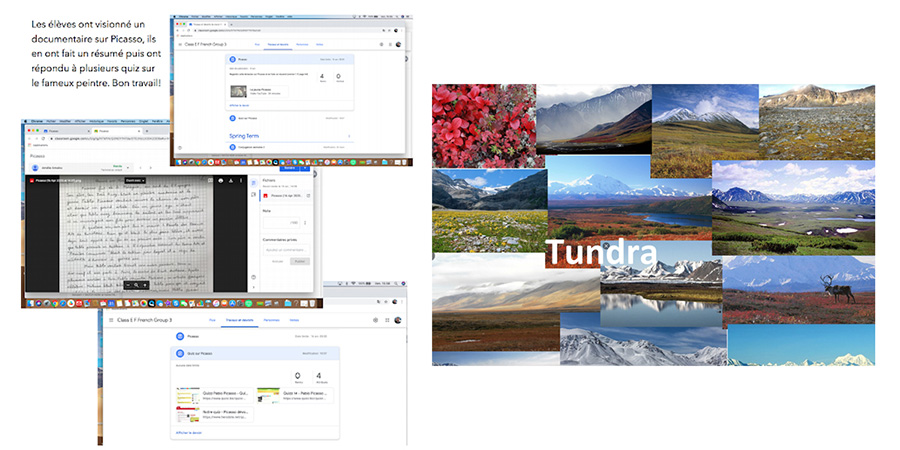Open the 'Quizz 14 - Pablo Picasso' attachment
Image resolution: width=900 pixels, height=450 pixels.
295,395
